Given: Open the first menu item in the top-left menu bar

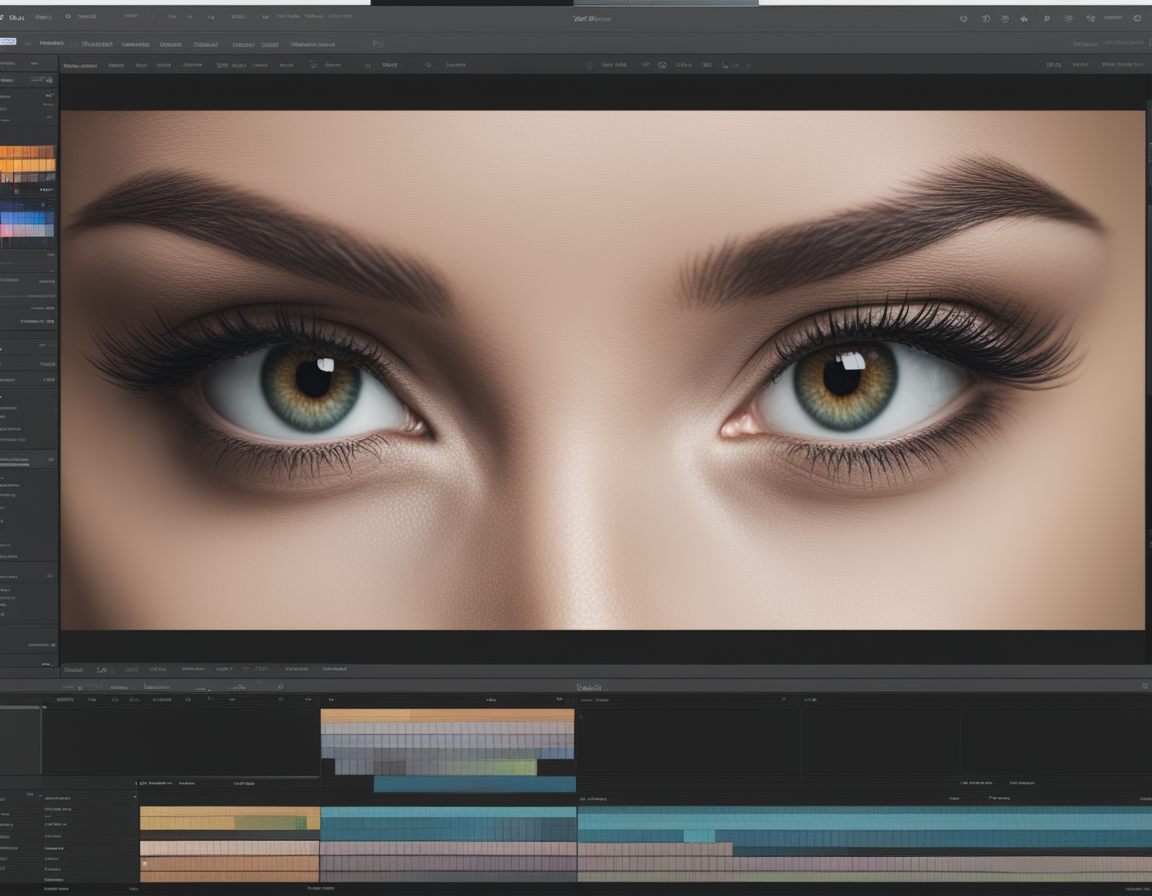Looking at the screenshot, I should click(15, 17).
